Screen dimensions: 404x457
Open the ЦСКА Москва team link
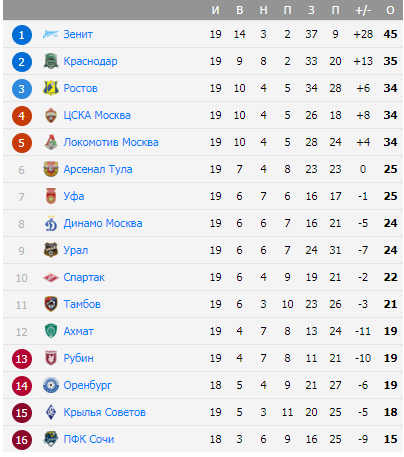(97, 115)
